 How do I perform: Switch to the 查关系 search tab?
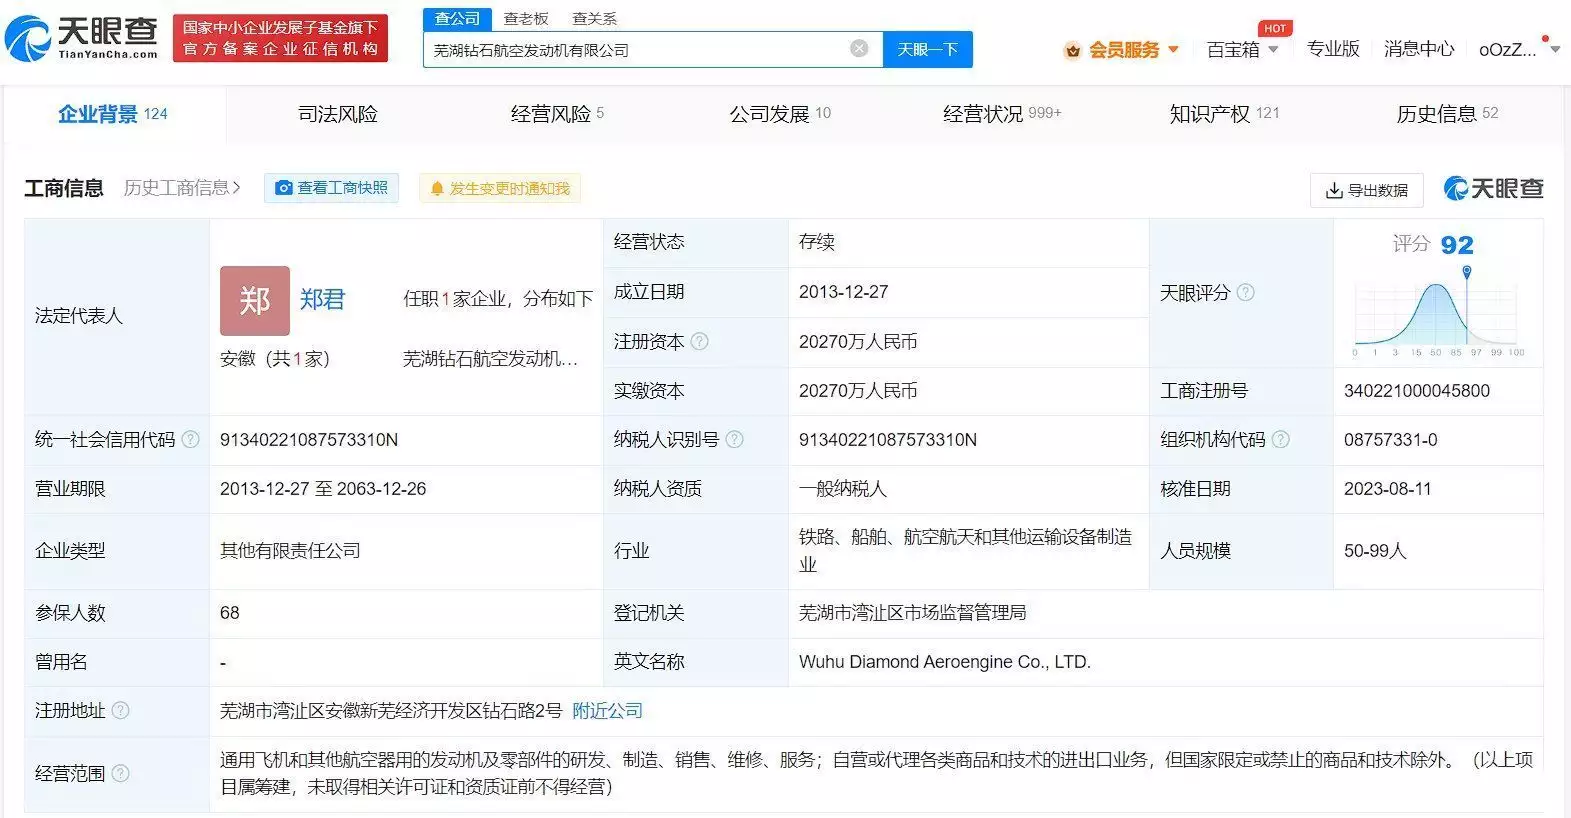click(594, 19)
